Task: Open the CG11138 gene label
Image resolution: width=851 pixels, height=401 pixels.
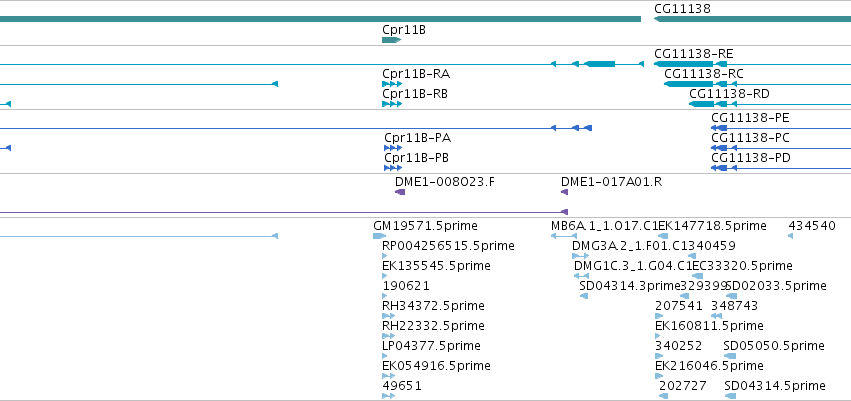Action: click(682, 9)
